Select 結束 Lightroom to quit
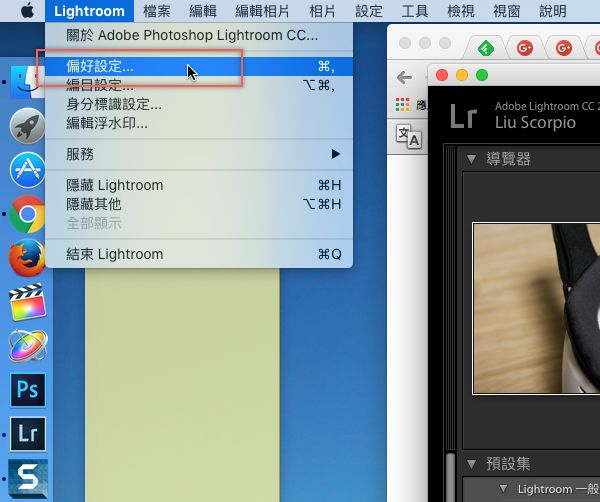Image resolution: width=600 pixels, height=502 pixels. [x=199, y=254]
